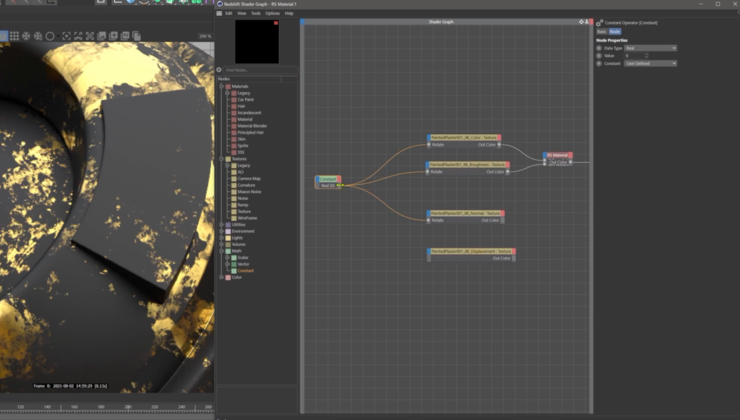
Task: Click the black material preview thumbnail
Action: point(257,42)
